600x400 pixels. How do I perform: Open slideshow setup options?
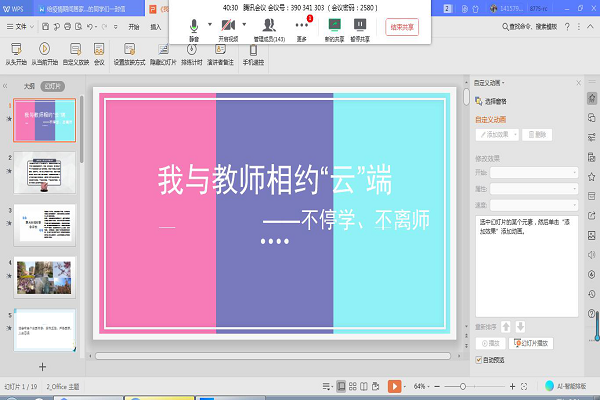[129, 54]
